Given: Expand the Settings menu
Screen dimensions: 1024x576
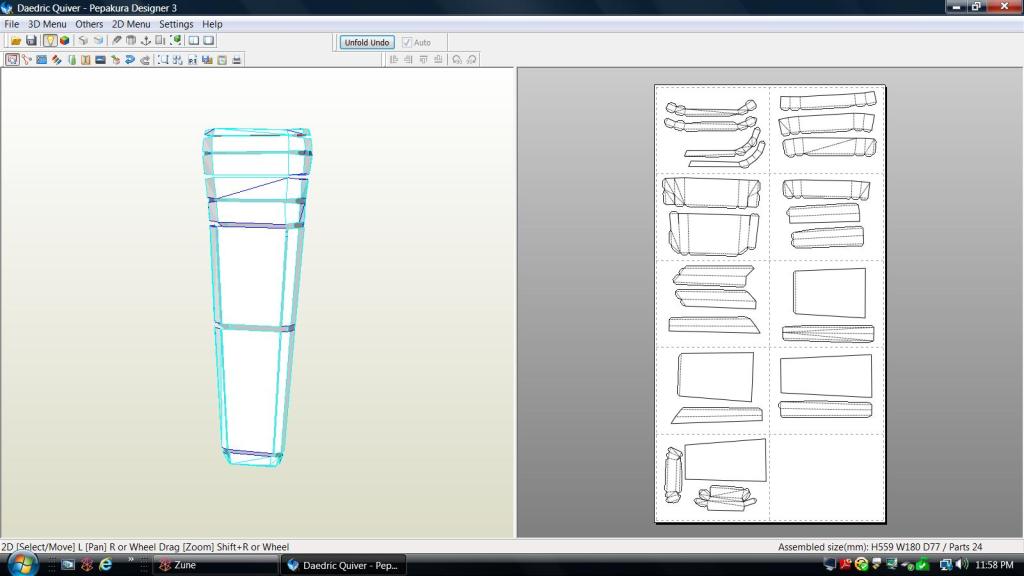Looking at the screenshot, I should click(176, 24).
